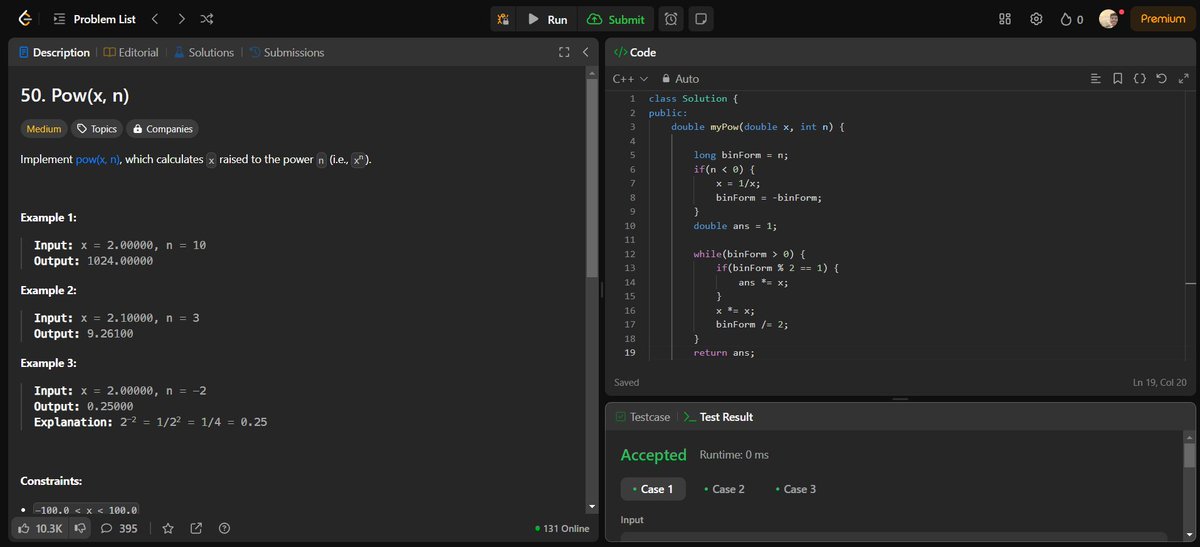Click the 'return ans;' code line
The height and width of the screenshot is (547, 1200).
(x=724, y=352)
